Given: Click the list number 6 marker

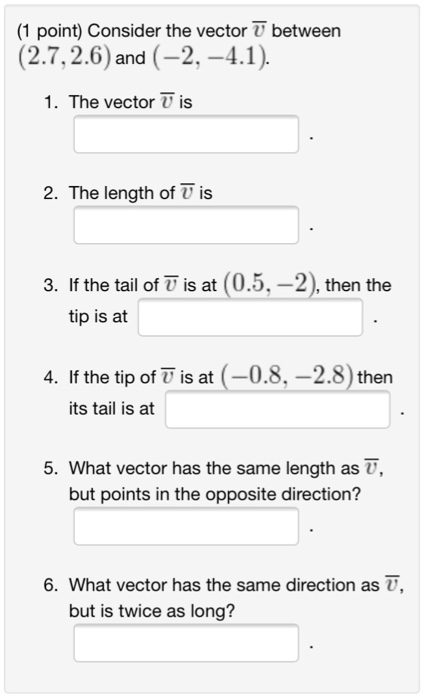Looking at the screenshot, I should [51, 585].
